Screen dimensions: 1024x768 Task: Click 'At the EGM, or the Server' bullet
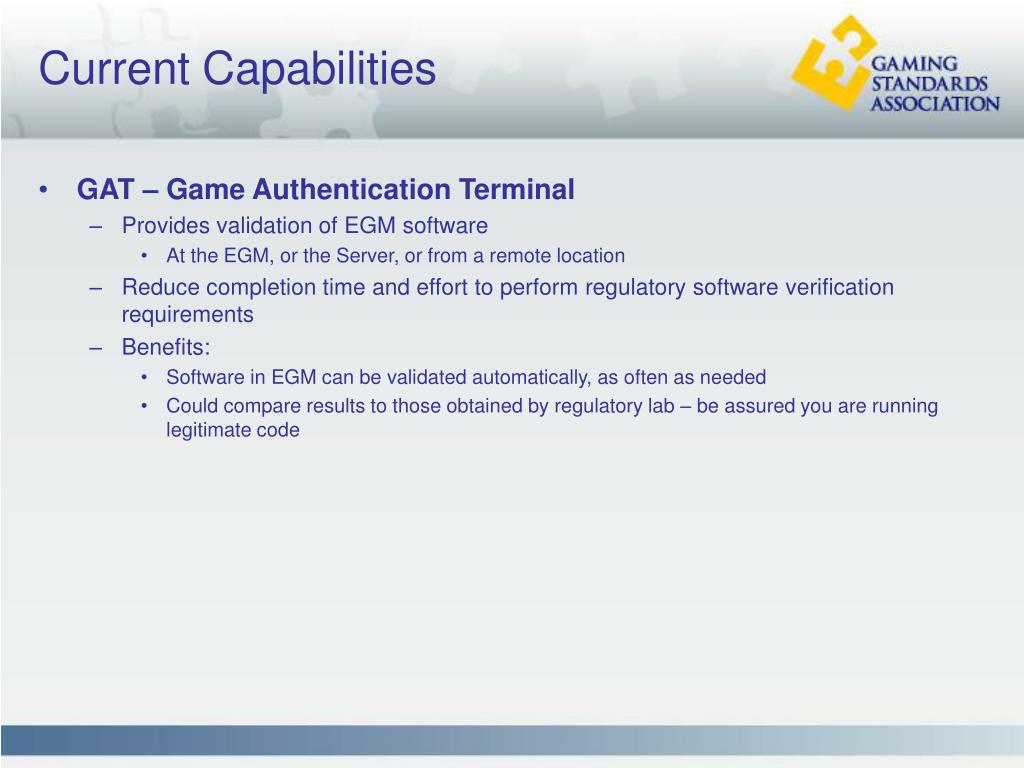click(395, 255)
